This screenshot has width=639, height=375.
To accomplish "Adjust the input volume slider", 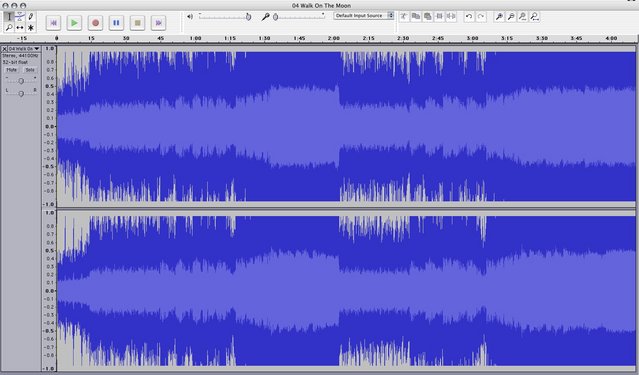I will (299, 17).
